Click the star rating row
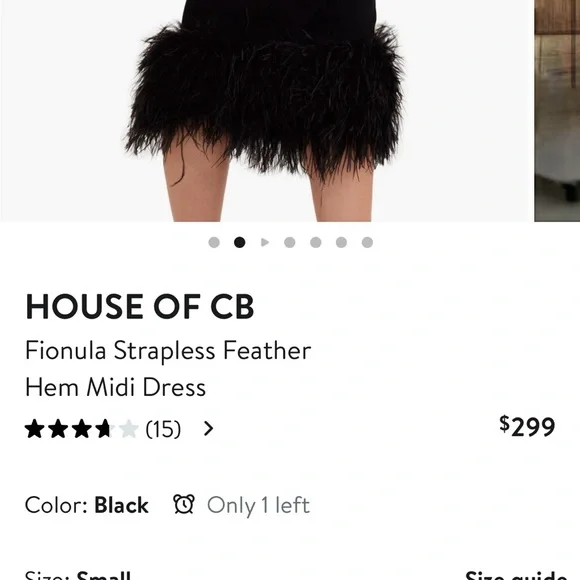 pos(81,429)
